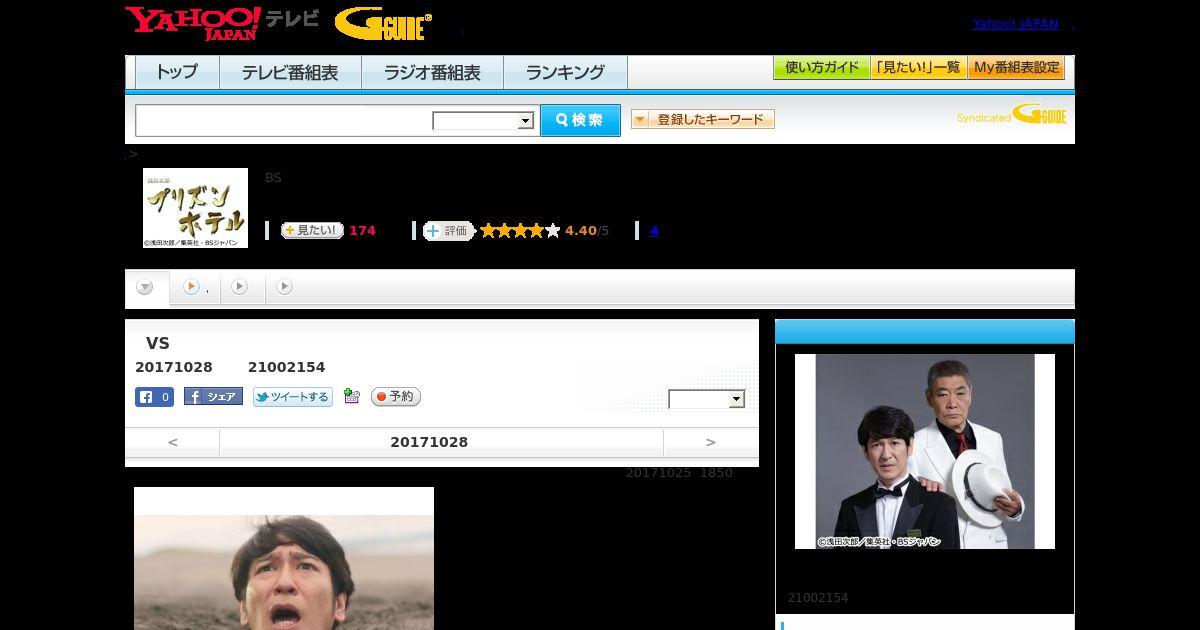This screenshot has width=1200, height=630.
Task: Open My番組表設定
Action: click(1016, 68)
